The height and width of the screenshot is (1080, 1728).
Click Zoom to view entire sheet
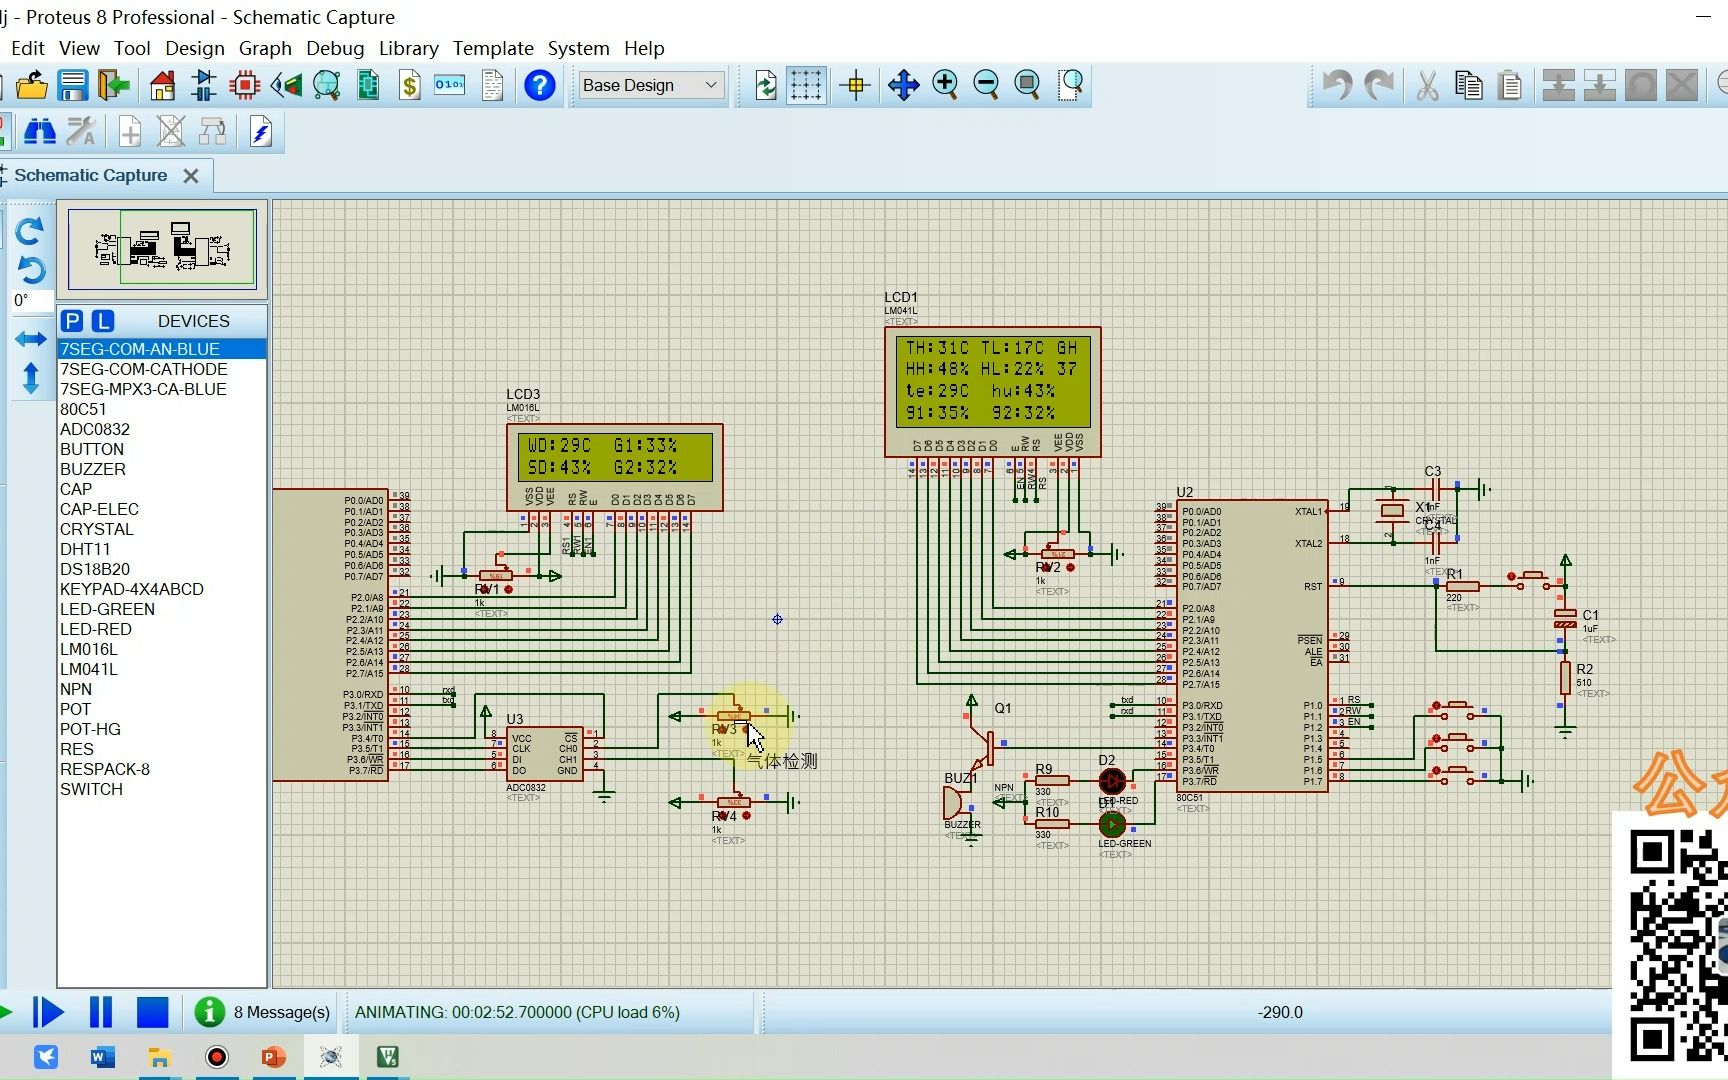(1027, 85)
